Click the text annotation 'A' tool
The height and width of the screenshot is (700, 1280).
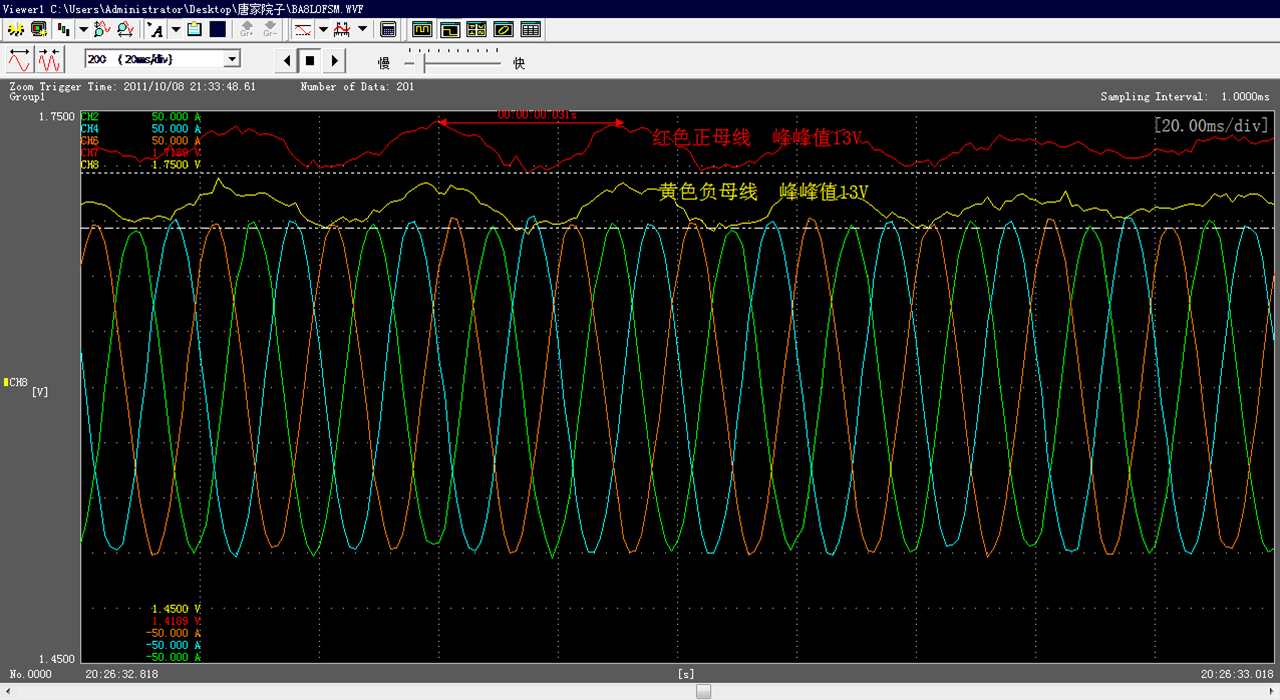(x=157, y=29)
